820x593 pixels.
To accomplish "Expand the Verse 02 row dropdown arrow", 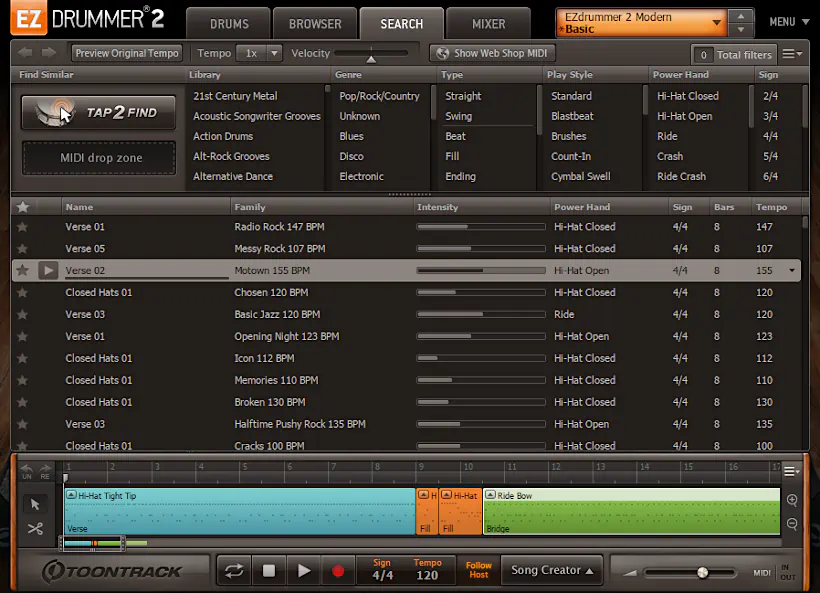I will (792, 270).
